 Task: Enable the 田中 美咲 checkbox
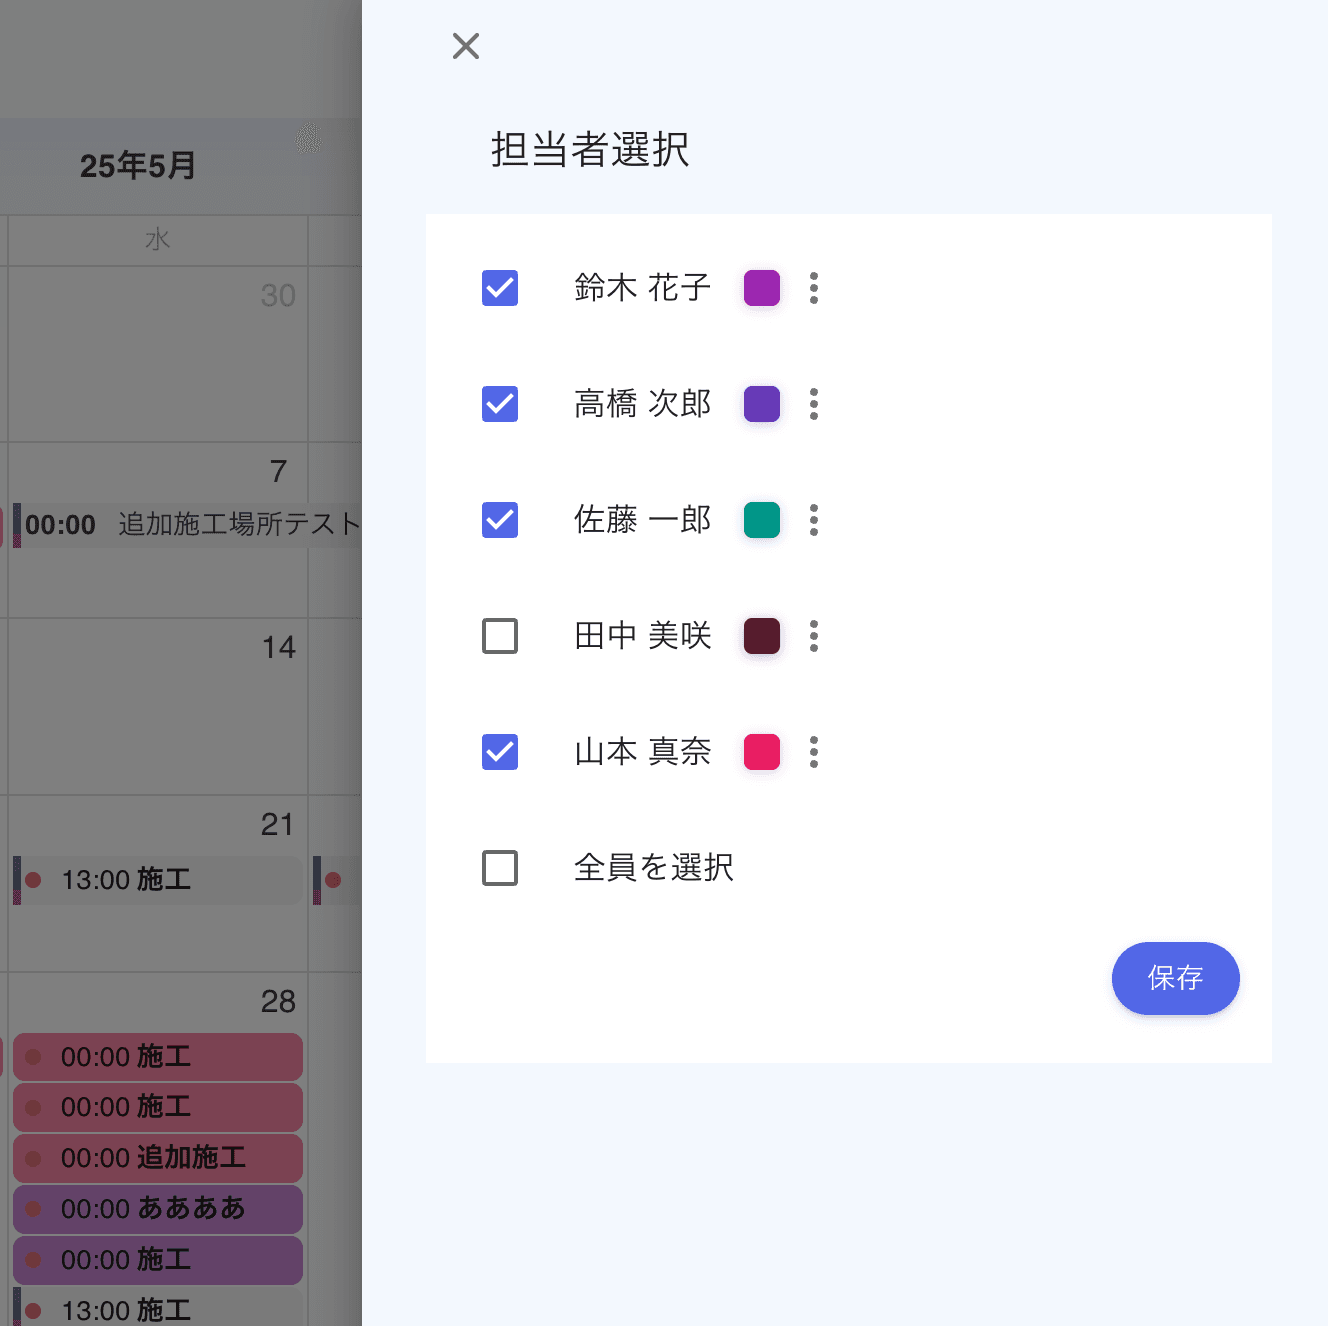coord(499,636)
